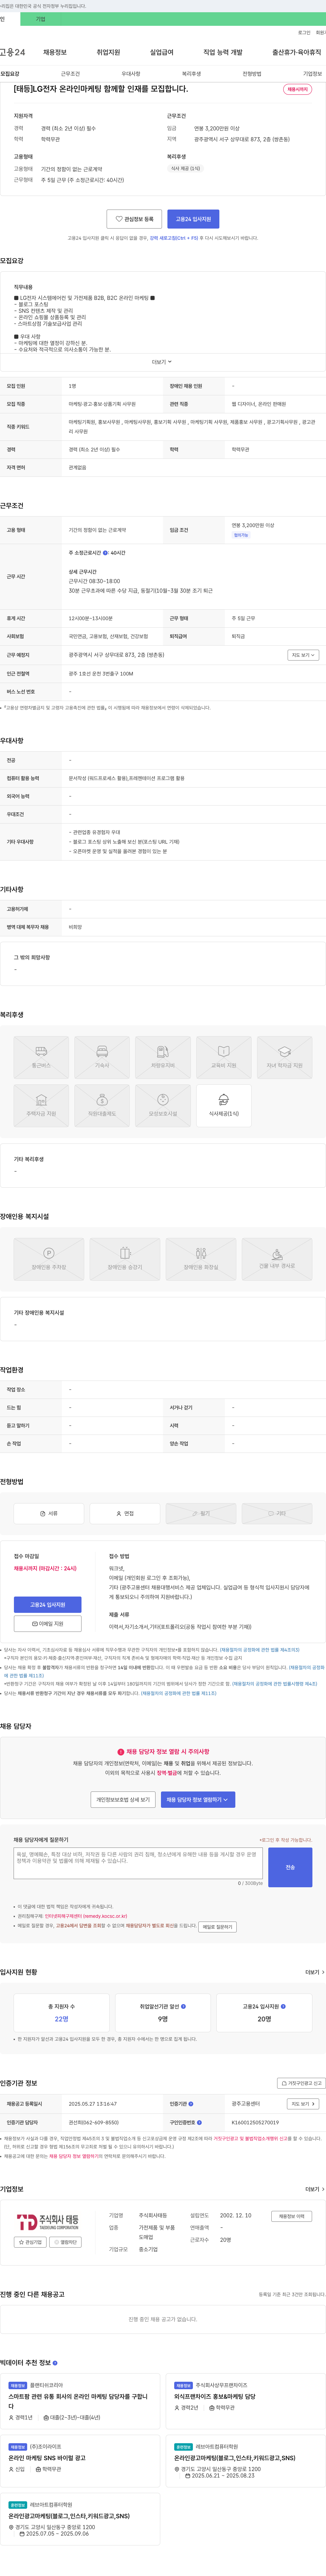Open 스마트컴 관련 유통 회사 마케팅 recommendation
The image size is (326, 2576).
pos(80,2401)
